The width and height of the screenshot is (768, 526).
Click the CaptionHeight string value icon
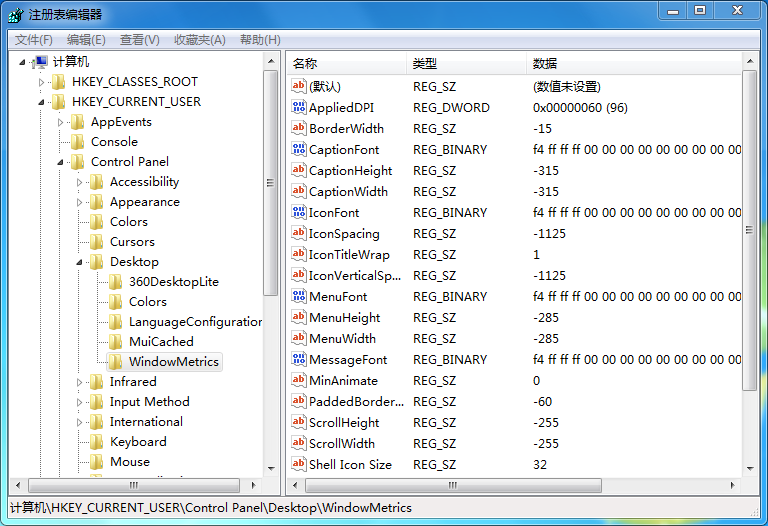coord(298,170)
